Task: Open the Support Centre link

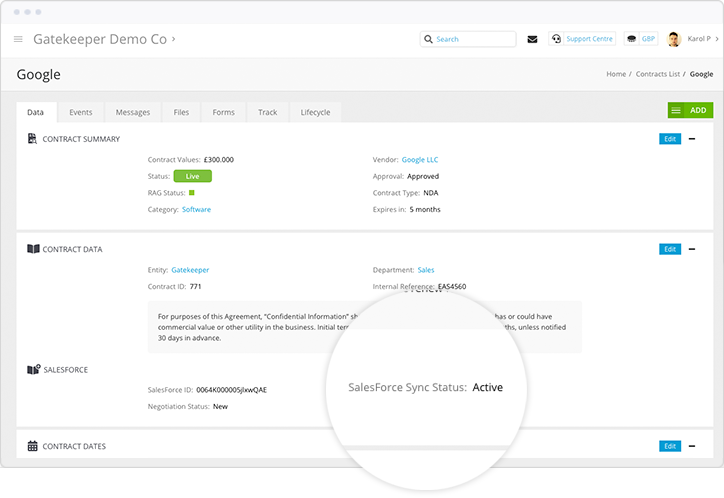Action: tap(590, 39)
